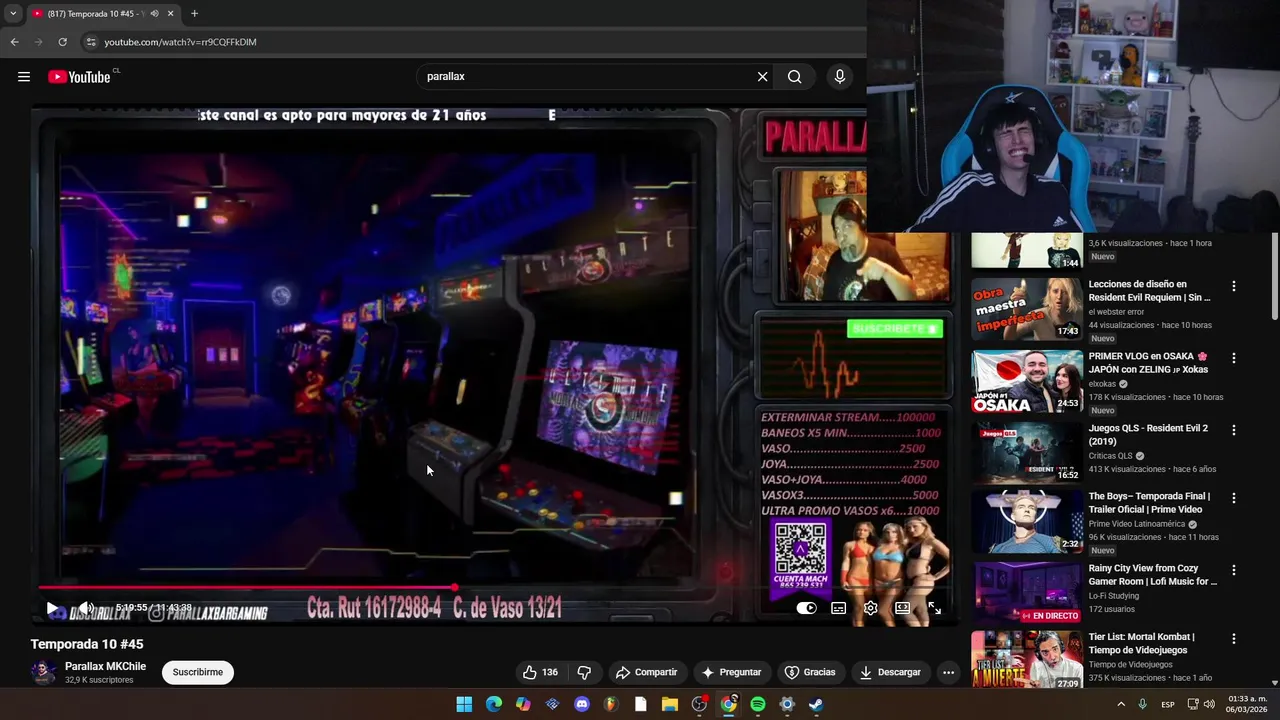Open options for 'Juegos QLS' video
The image size is (1280, 720).
pos(1233,430)
